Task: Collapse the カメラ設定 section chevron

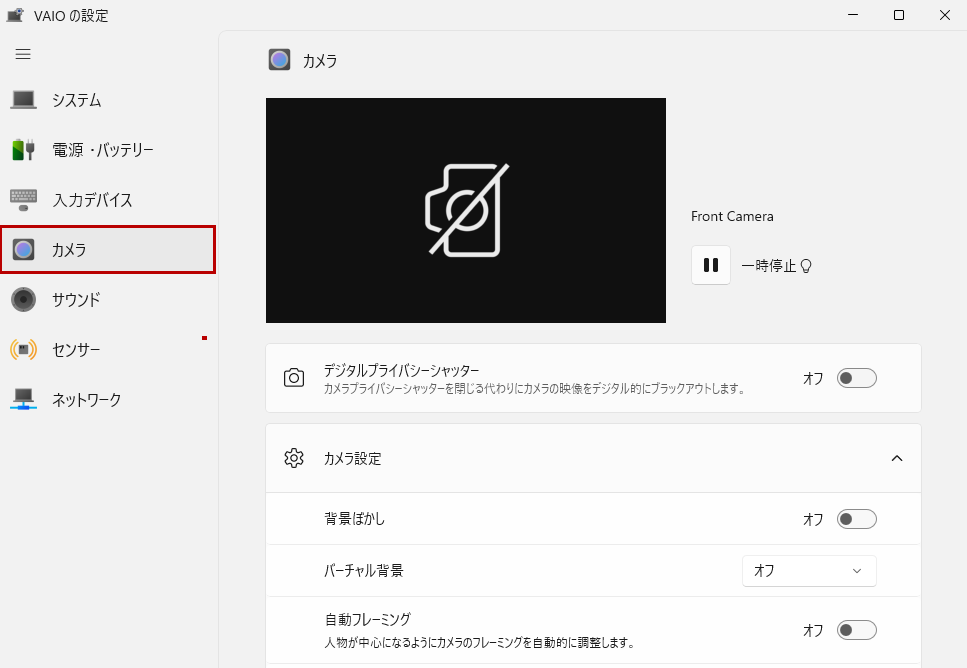Action: 896,458
